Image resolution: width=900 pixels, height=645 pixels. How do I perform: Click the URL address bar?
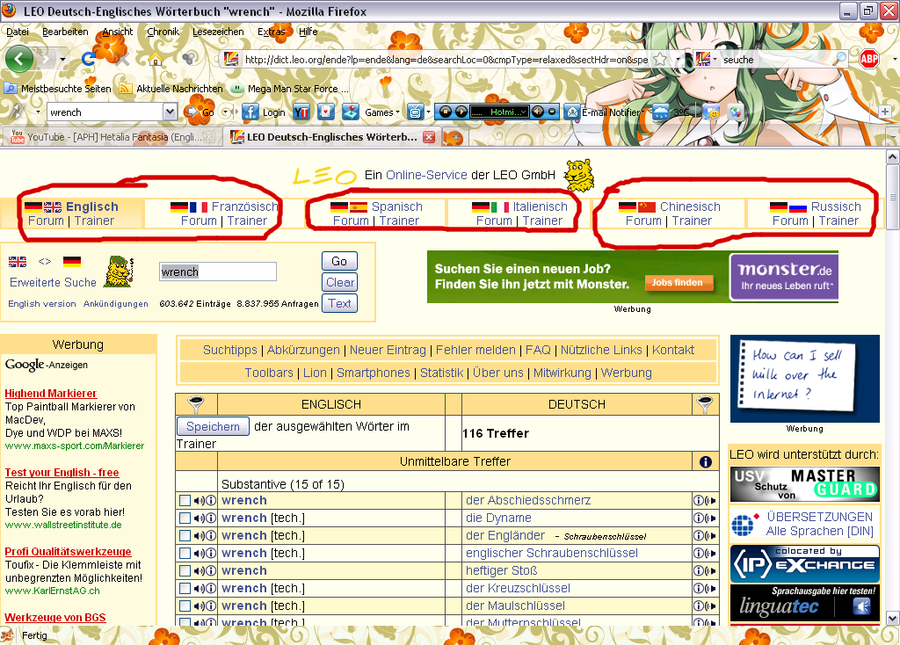click(x=447, y=59)
